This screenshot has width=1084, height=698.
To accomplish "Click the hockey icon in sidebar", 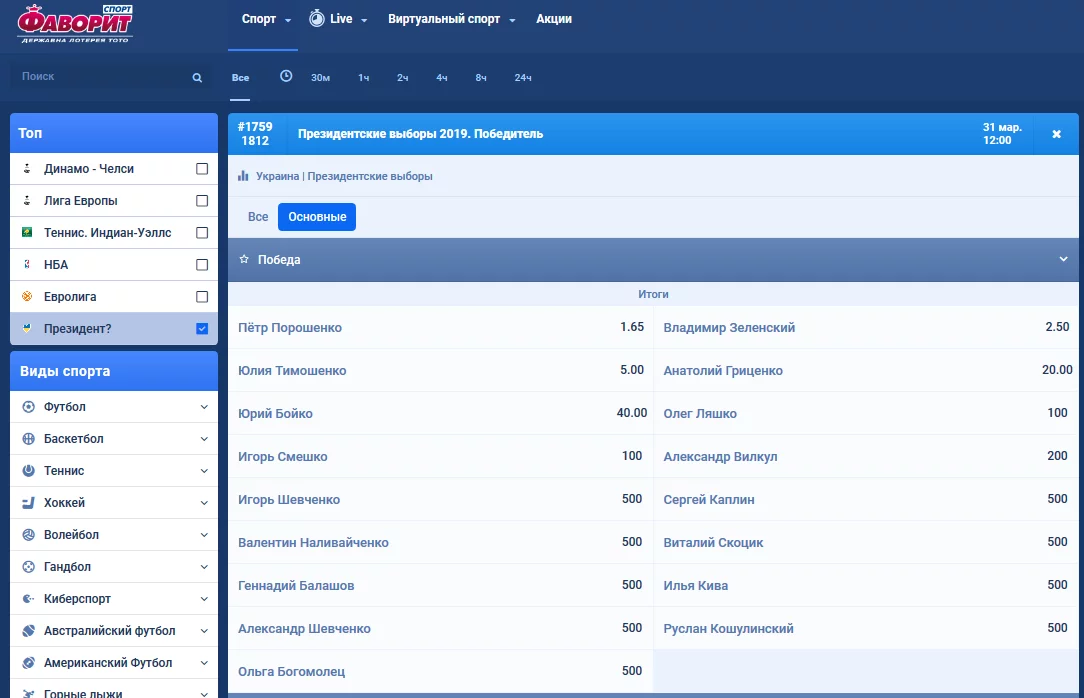I will 28,503.
